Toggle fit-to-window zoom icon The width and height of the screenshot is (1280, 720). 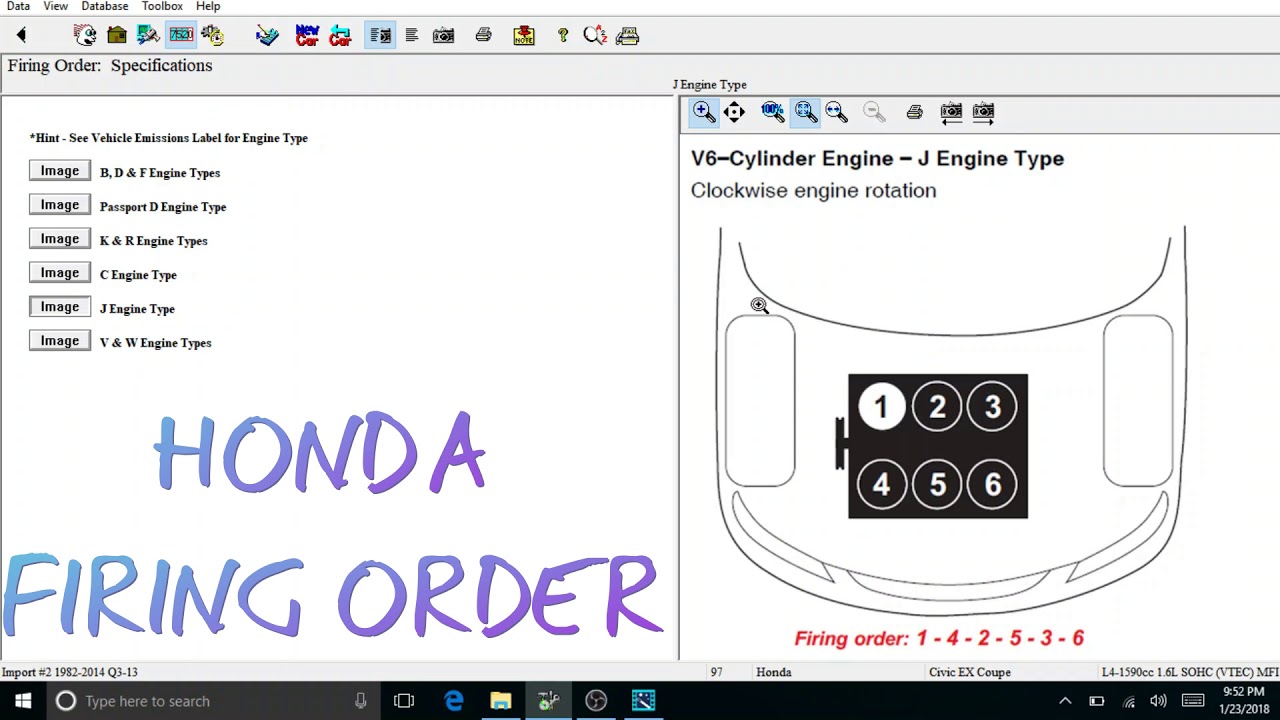[805, 112]
